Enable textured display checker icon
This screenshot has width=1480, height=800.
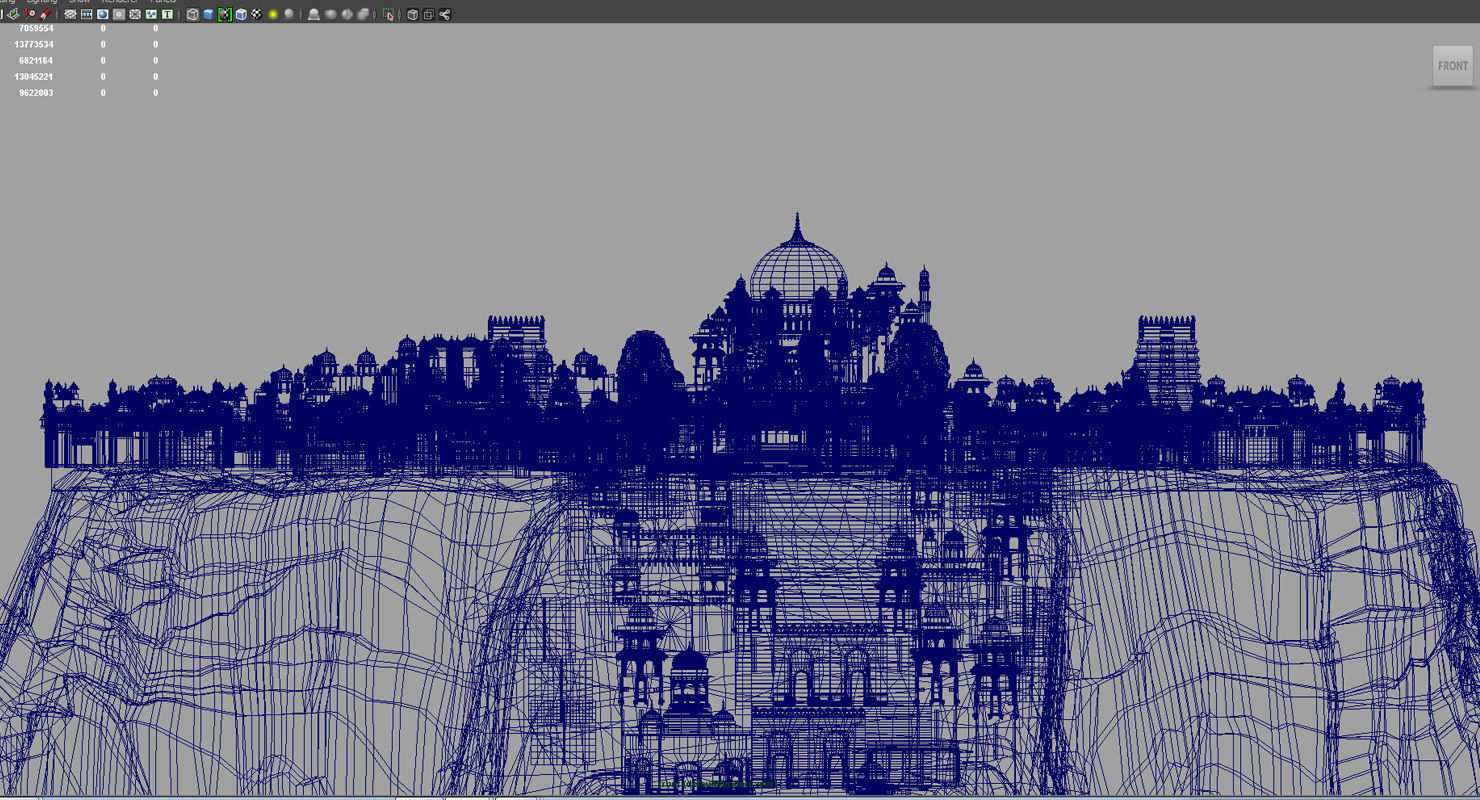257,14
